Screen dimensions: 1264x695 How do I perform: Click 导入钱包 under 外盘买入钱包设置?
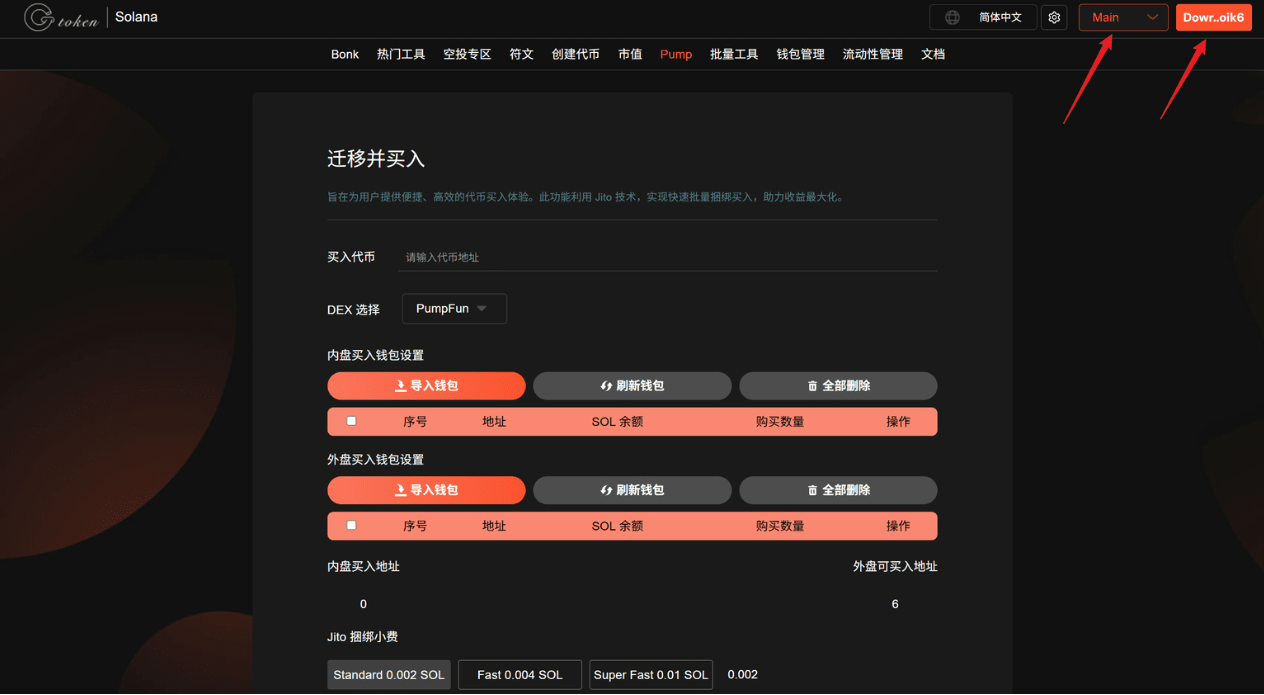tap(426, 490)
